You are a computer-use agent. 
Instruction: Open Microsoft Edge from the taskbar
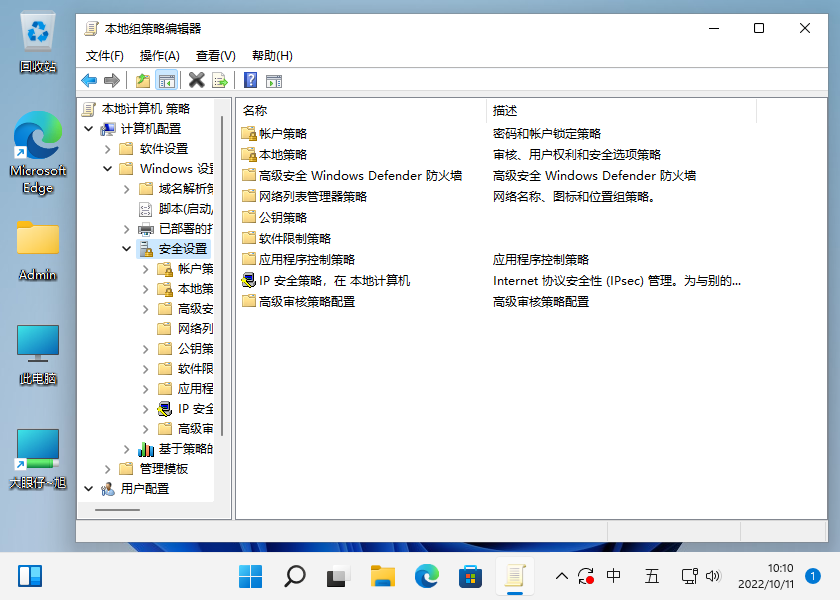pyautogui.click(x=427, y=577)
